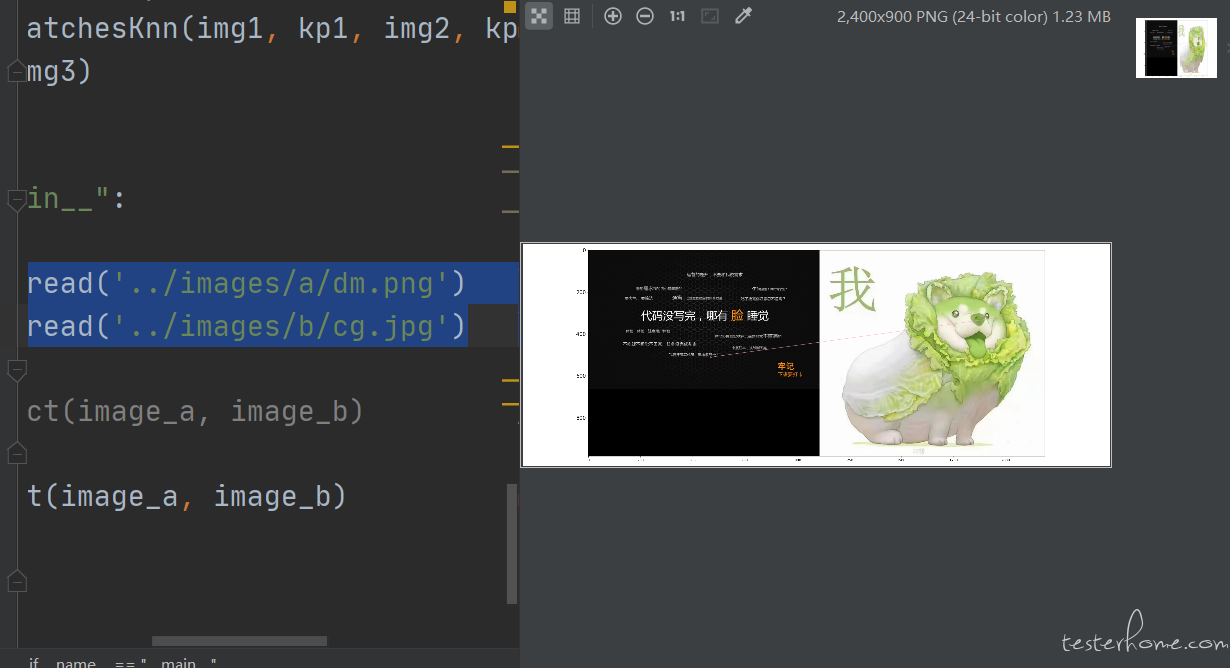Screen dimensions: 1230x668
Task: Zoom out of the image
Action: (x=645, y=16)
